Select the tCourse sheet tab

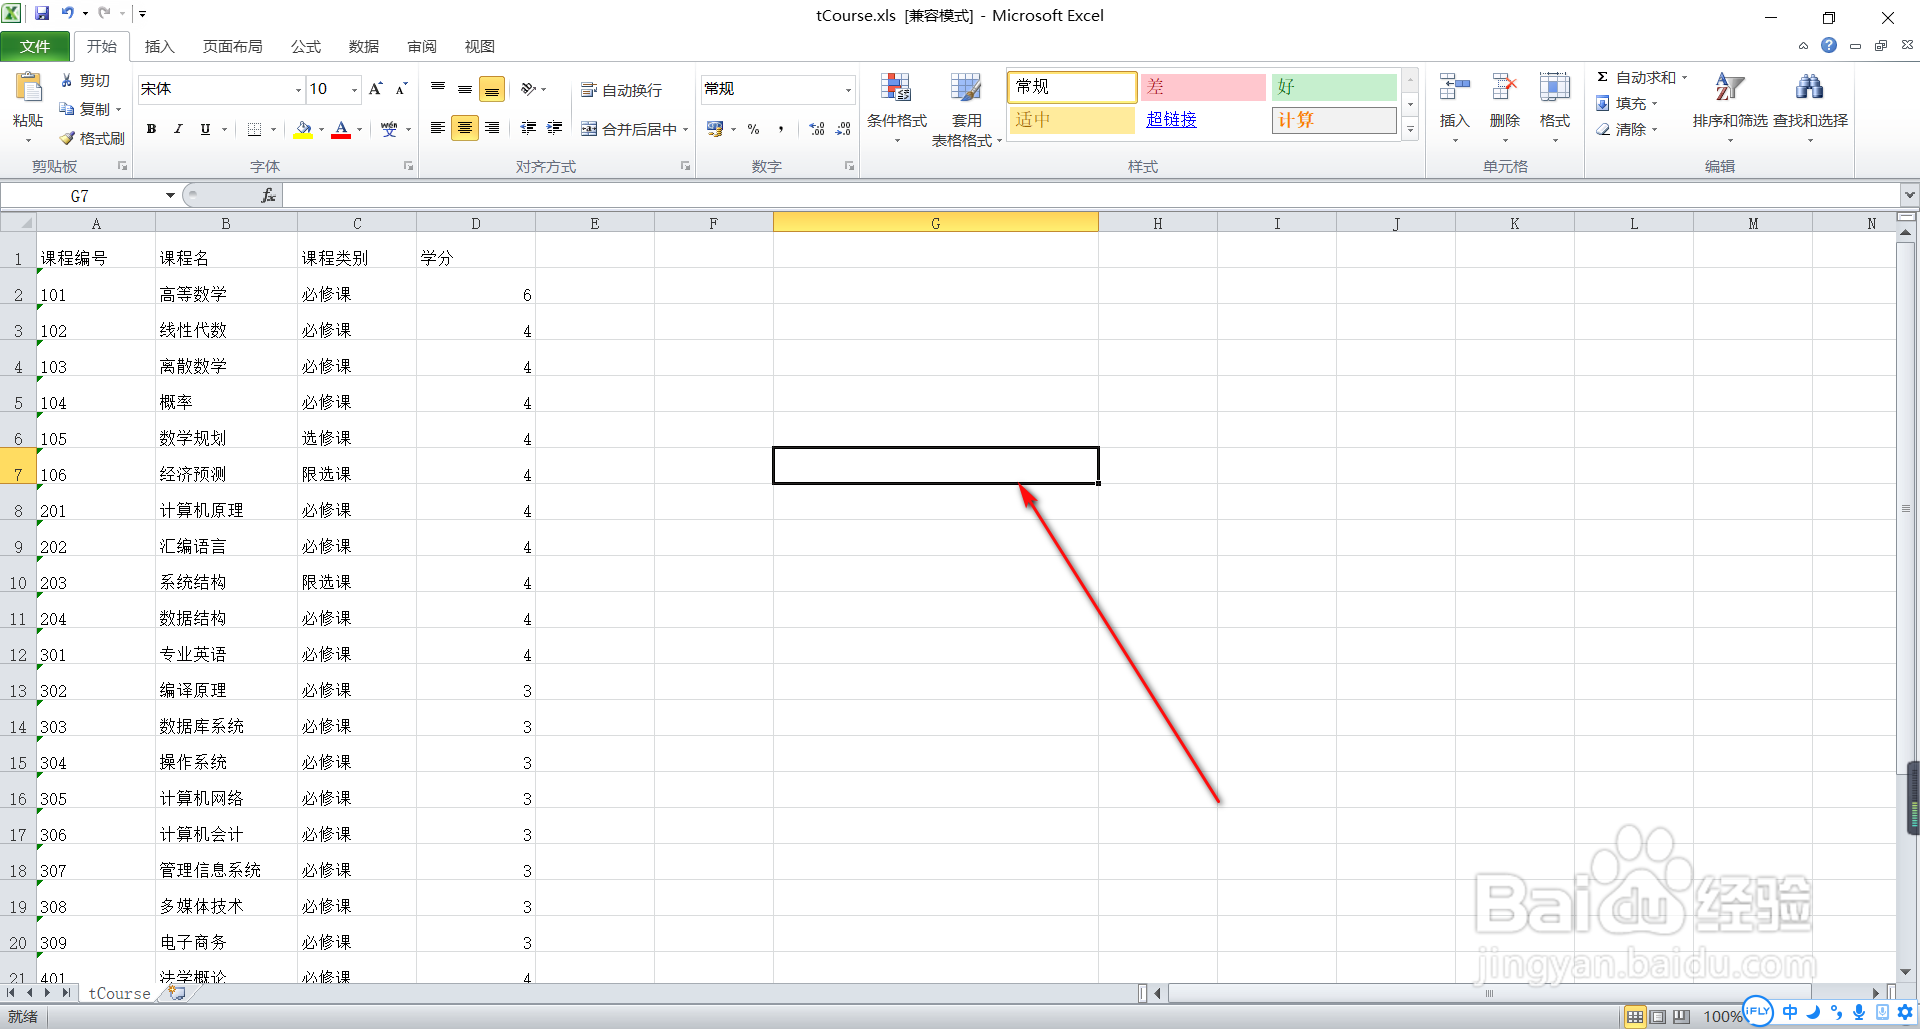119,993
